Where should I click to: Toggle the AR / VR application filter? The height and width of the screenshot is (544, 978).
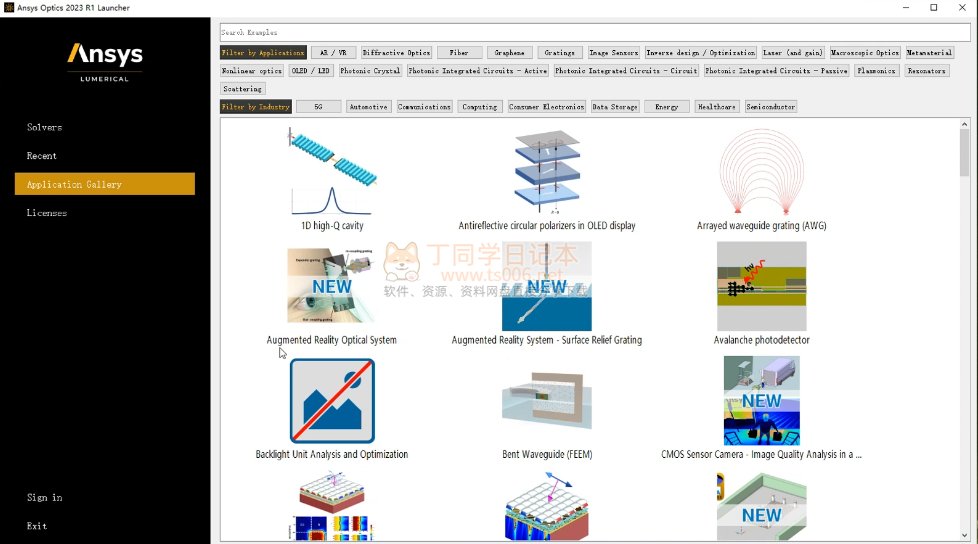(x=334, y=52)
